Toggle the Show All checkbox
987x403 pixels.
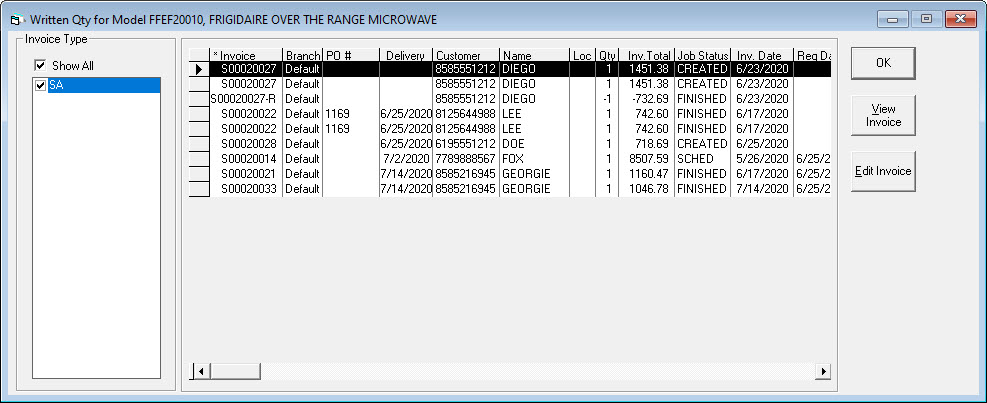[40, 65]
